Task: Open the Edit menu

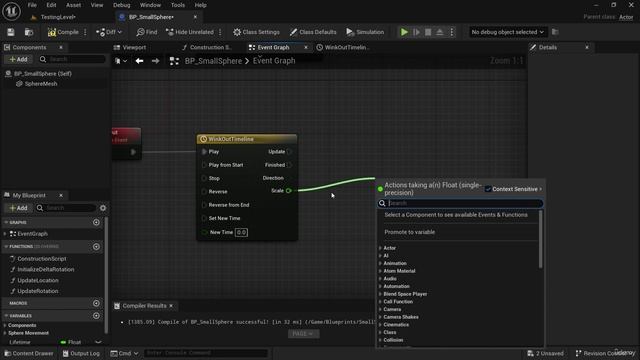Action: pos(51,5)
